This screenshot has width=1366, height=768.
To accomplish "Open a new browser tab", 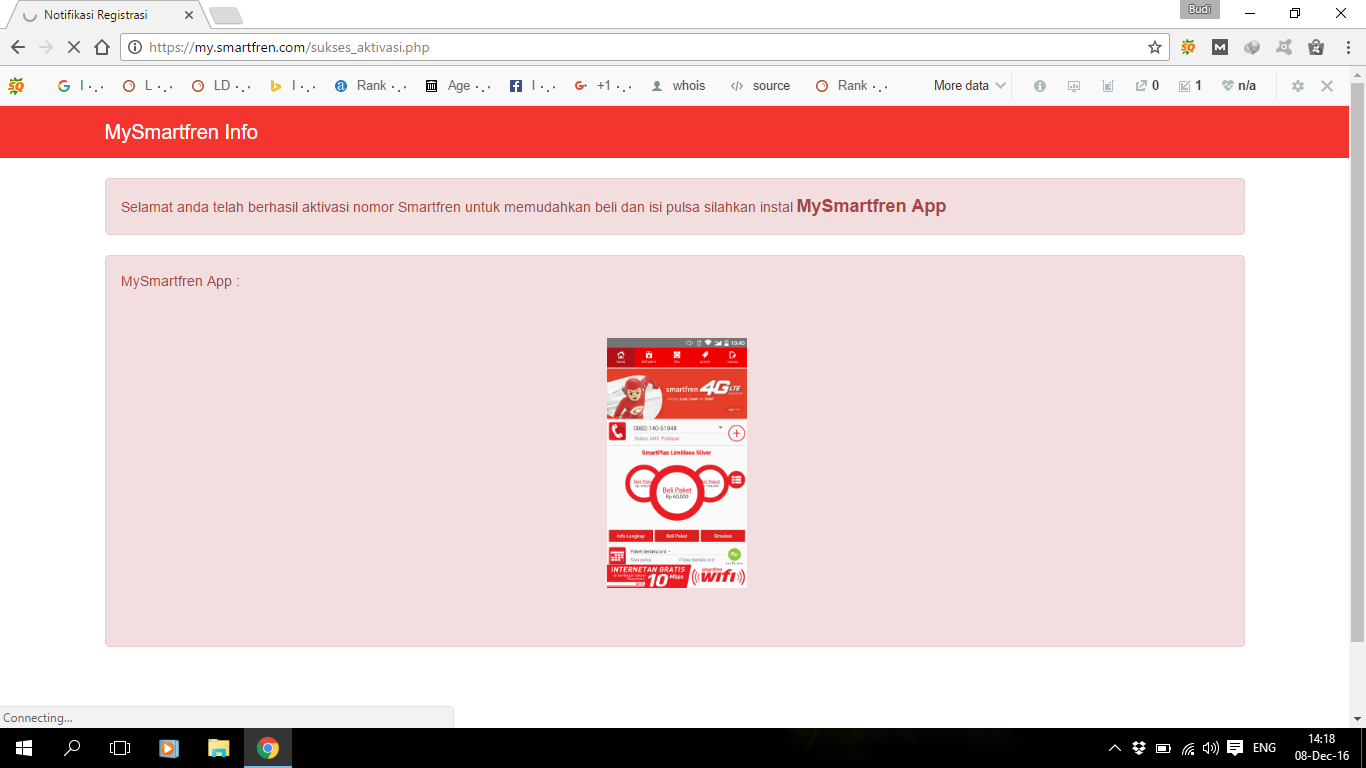I will pos(226,16).
